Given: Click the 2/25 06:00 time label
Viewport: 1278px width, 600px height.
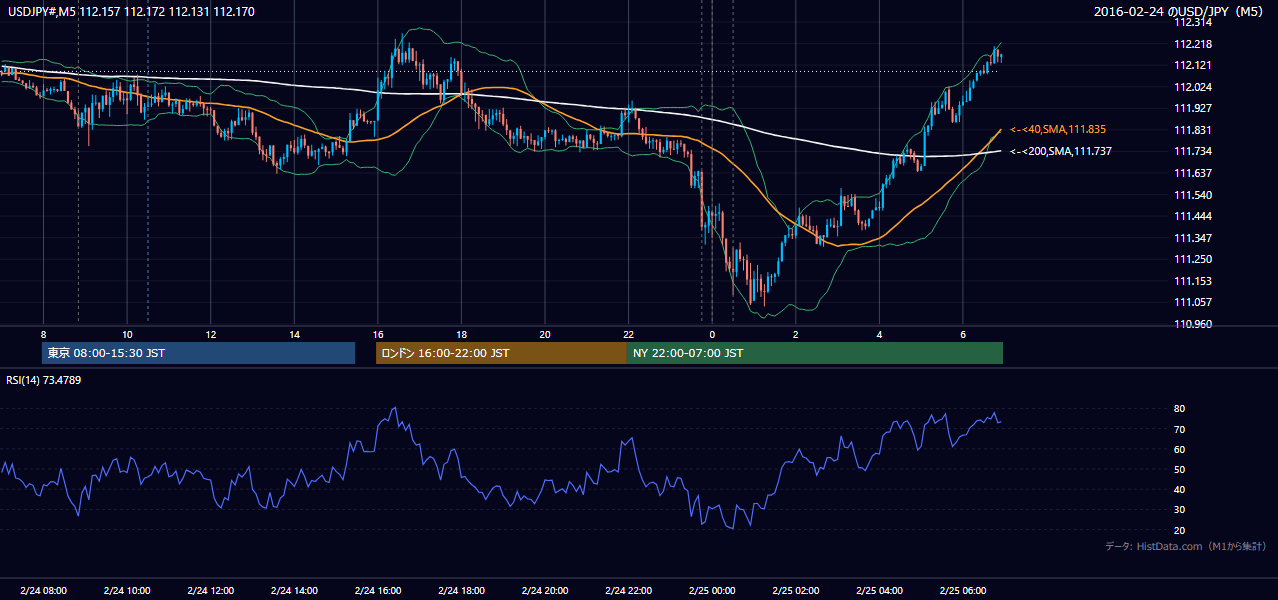Looking at the screenshot, I should [962, 591].
